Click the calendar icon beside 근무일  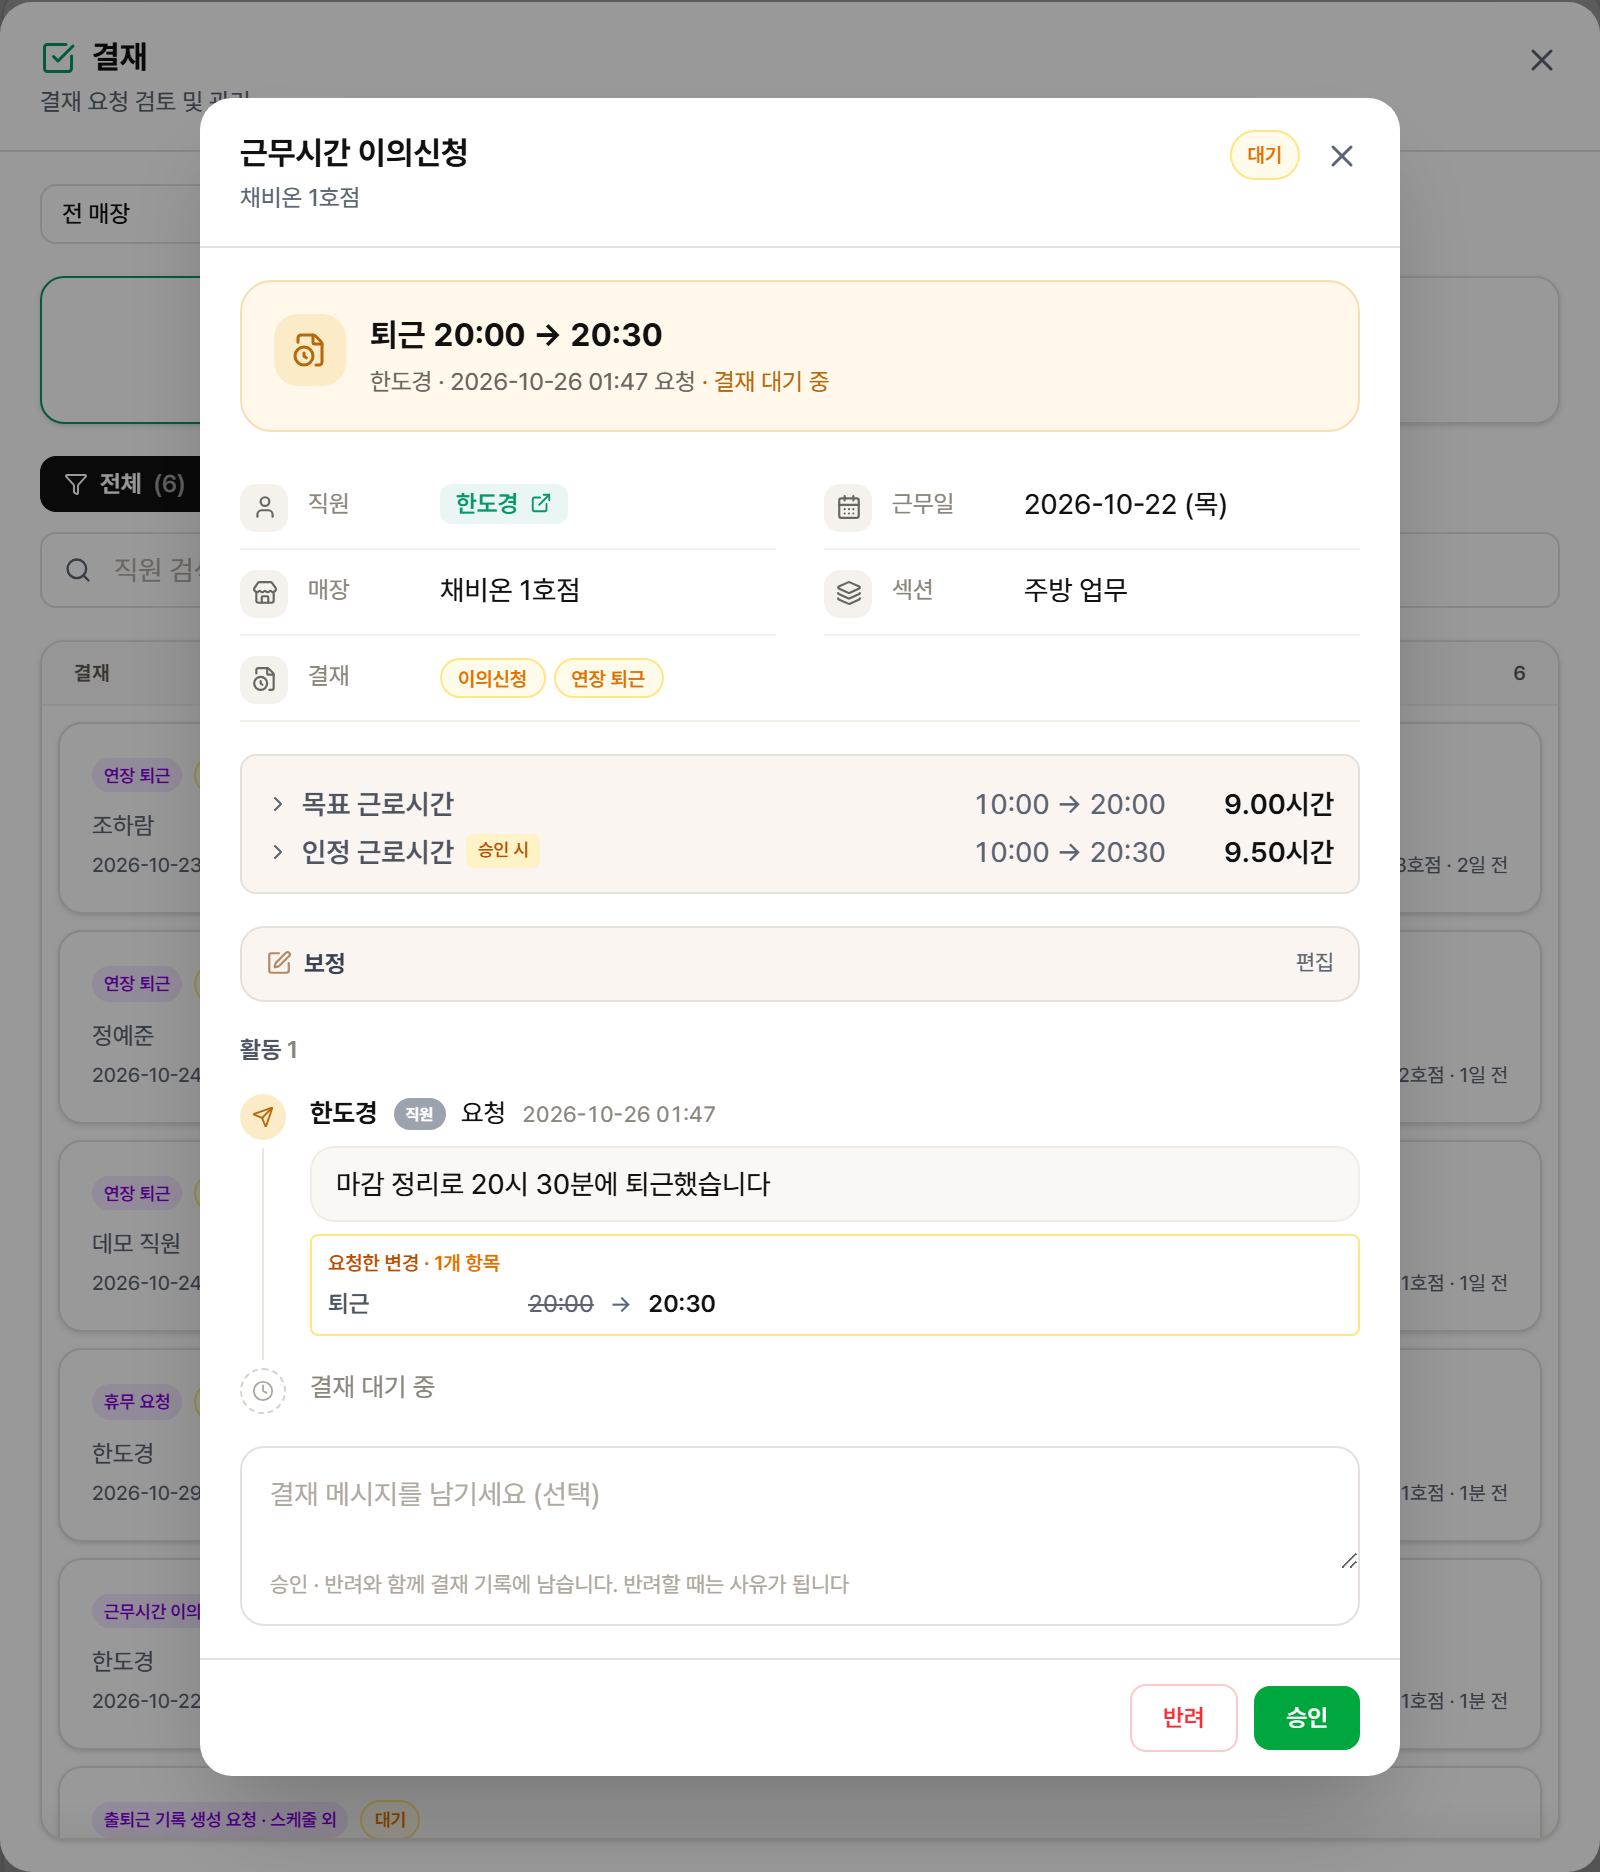[x=848, y=507]
